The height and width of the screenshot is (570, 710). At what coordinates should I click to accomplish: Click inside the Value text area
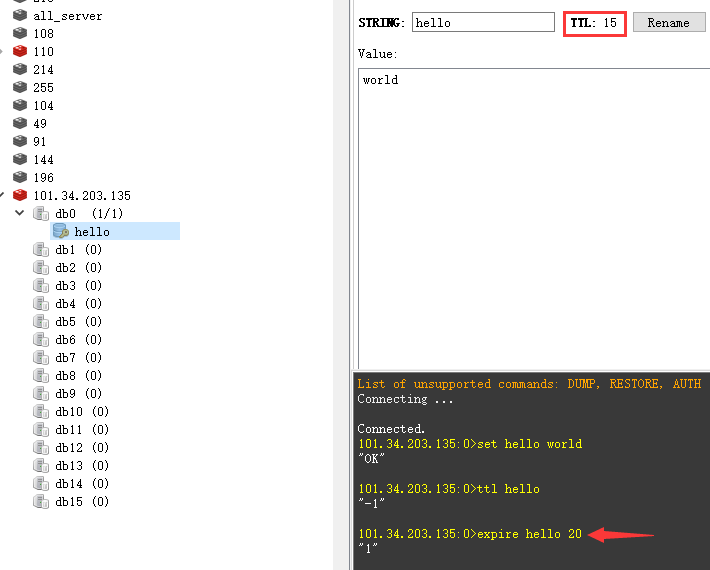click(530, 220)
